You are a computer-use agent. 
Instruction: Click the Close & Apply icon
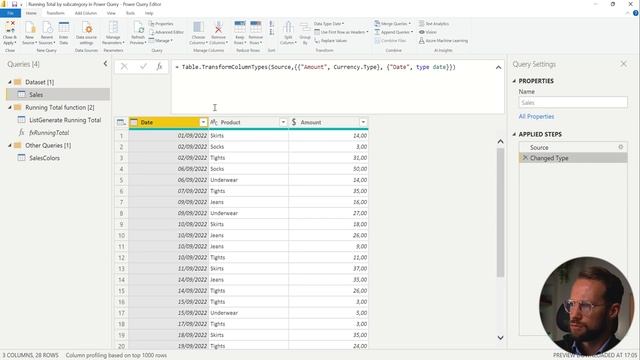[10, 28]
